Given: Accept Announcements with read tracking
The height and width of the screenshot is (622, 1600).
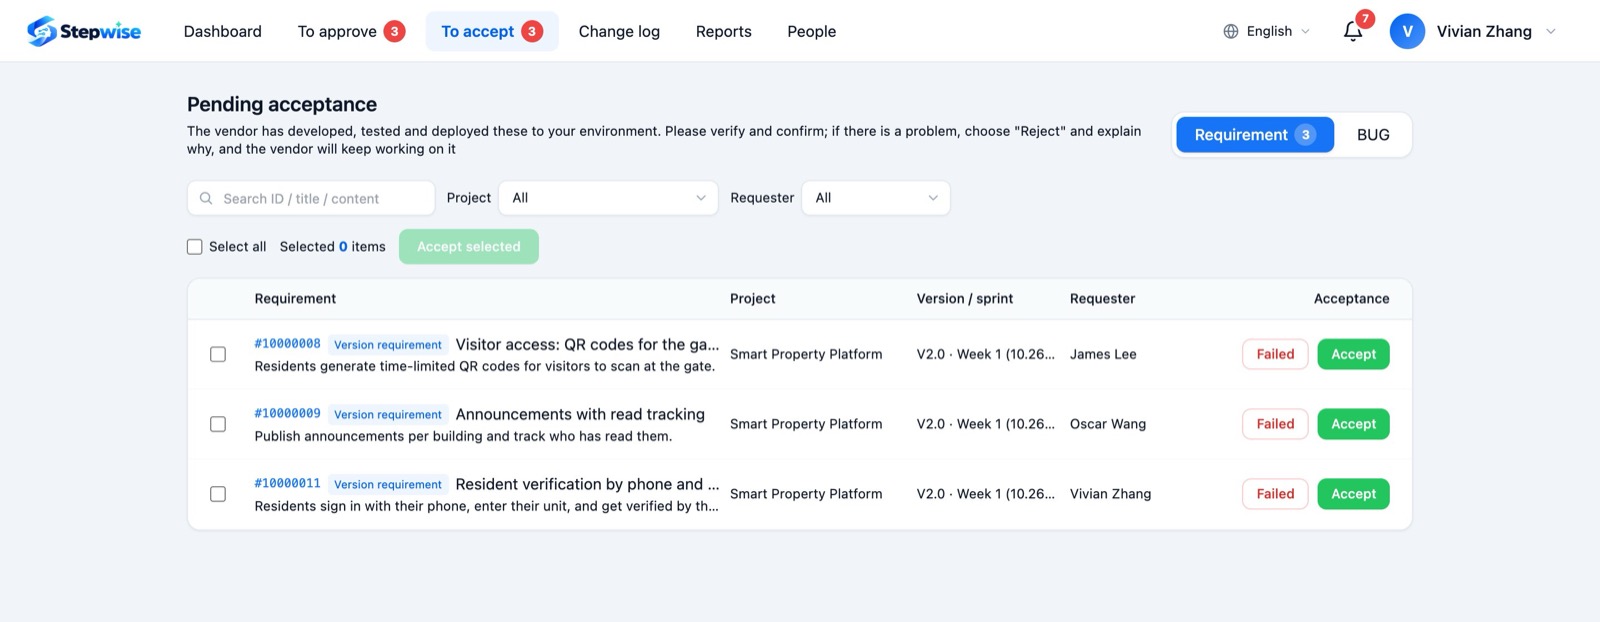Looking at the screenshot, I should [x=1353, y=424].
